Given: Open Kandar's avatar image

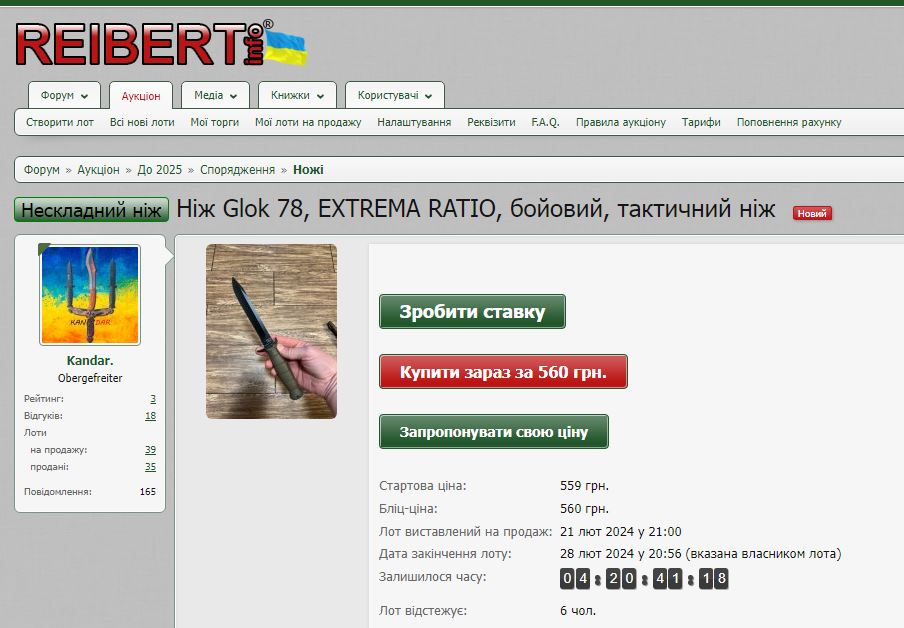Looking at the screenshot, I should coord(90,295).
